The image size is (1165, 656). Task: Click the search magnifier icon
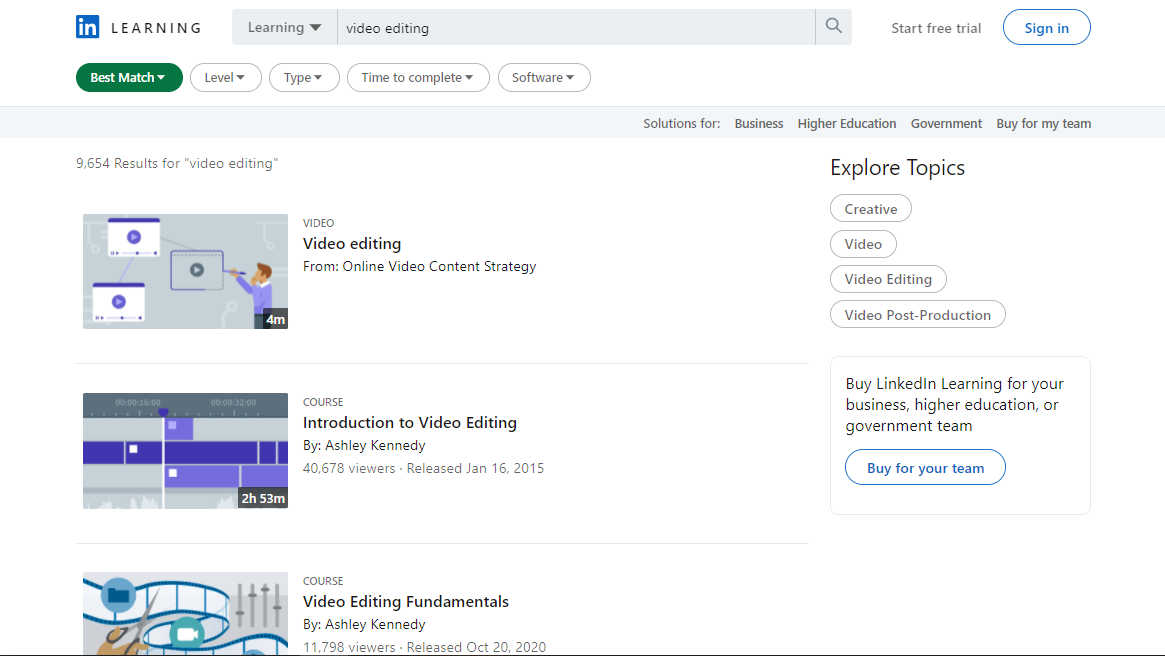(834, 27)
